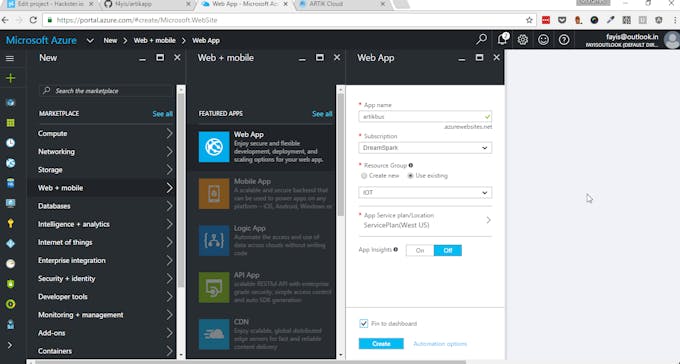Viewport: 680px width, 364px height.
Task: Click the feedback smiley icon
Action: click(x=543, y=39)
